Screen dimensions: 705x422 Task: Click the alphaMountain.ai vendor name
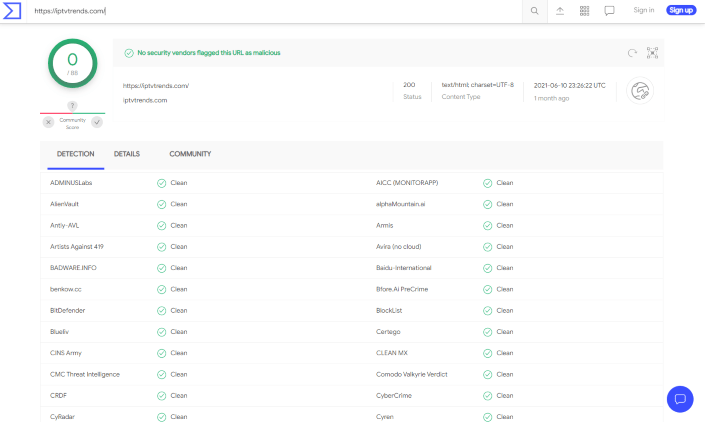(401, 204)
